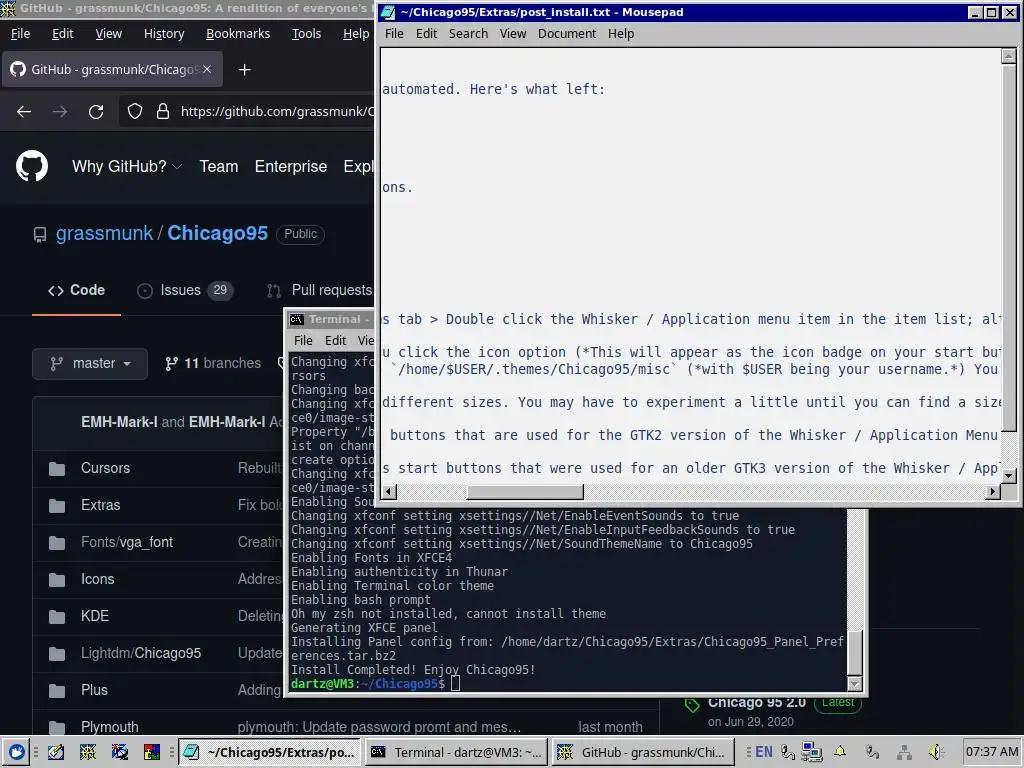Screen dimensions: 1024x768
Task: Click the Terminal scrollbar down arrow
Action: click(x=854, y=684)
